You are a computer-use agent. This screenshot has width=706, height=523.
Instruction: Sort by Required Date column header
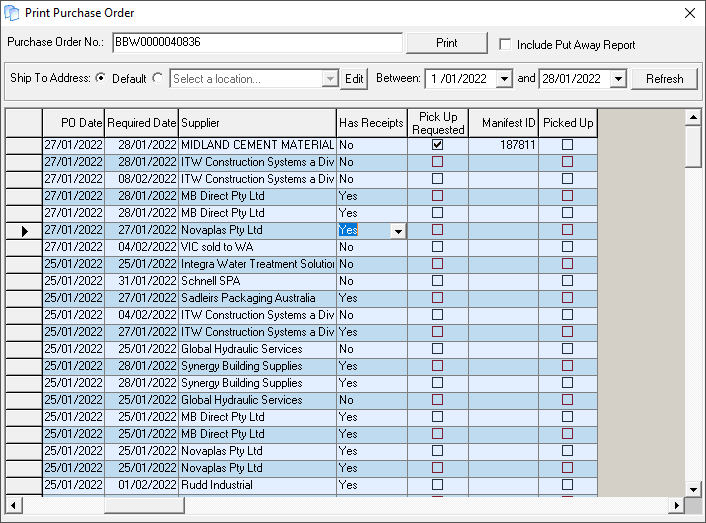coord(141,123)
